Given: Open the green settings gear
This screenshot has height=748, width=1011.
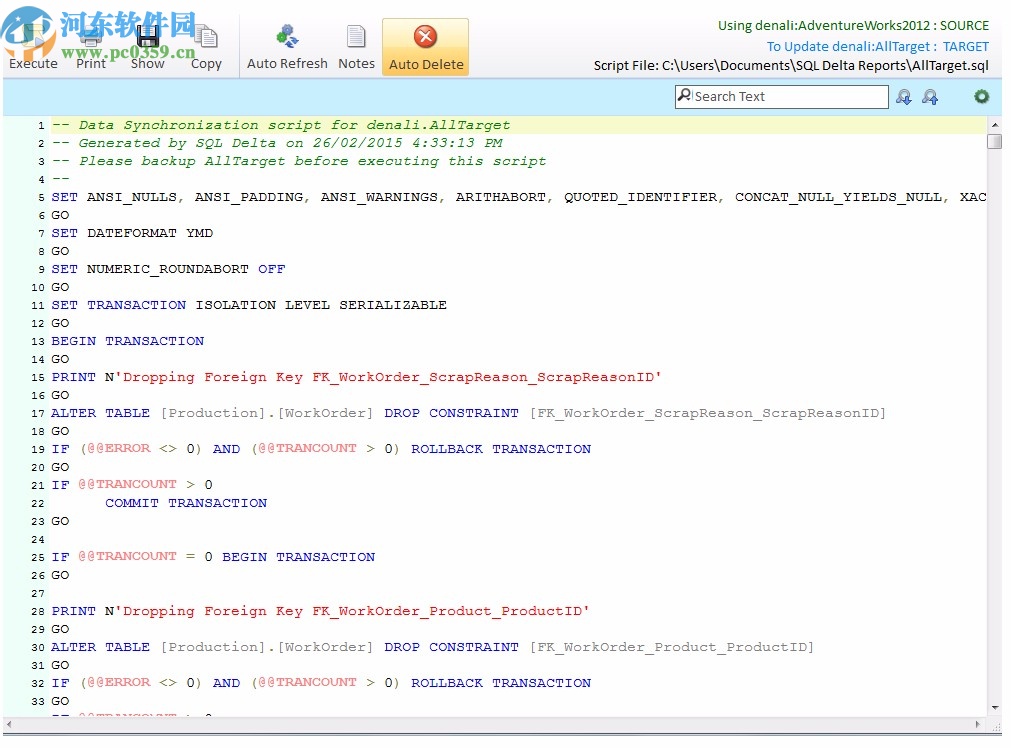Looking at the screenshot, I should click(x=981, y=96).
